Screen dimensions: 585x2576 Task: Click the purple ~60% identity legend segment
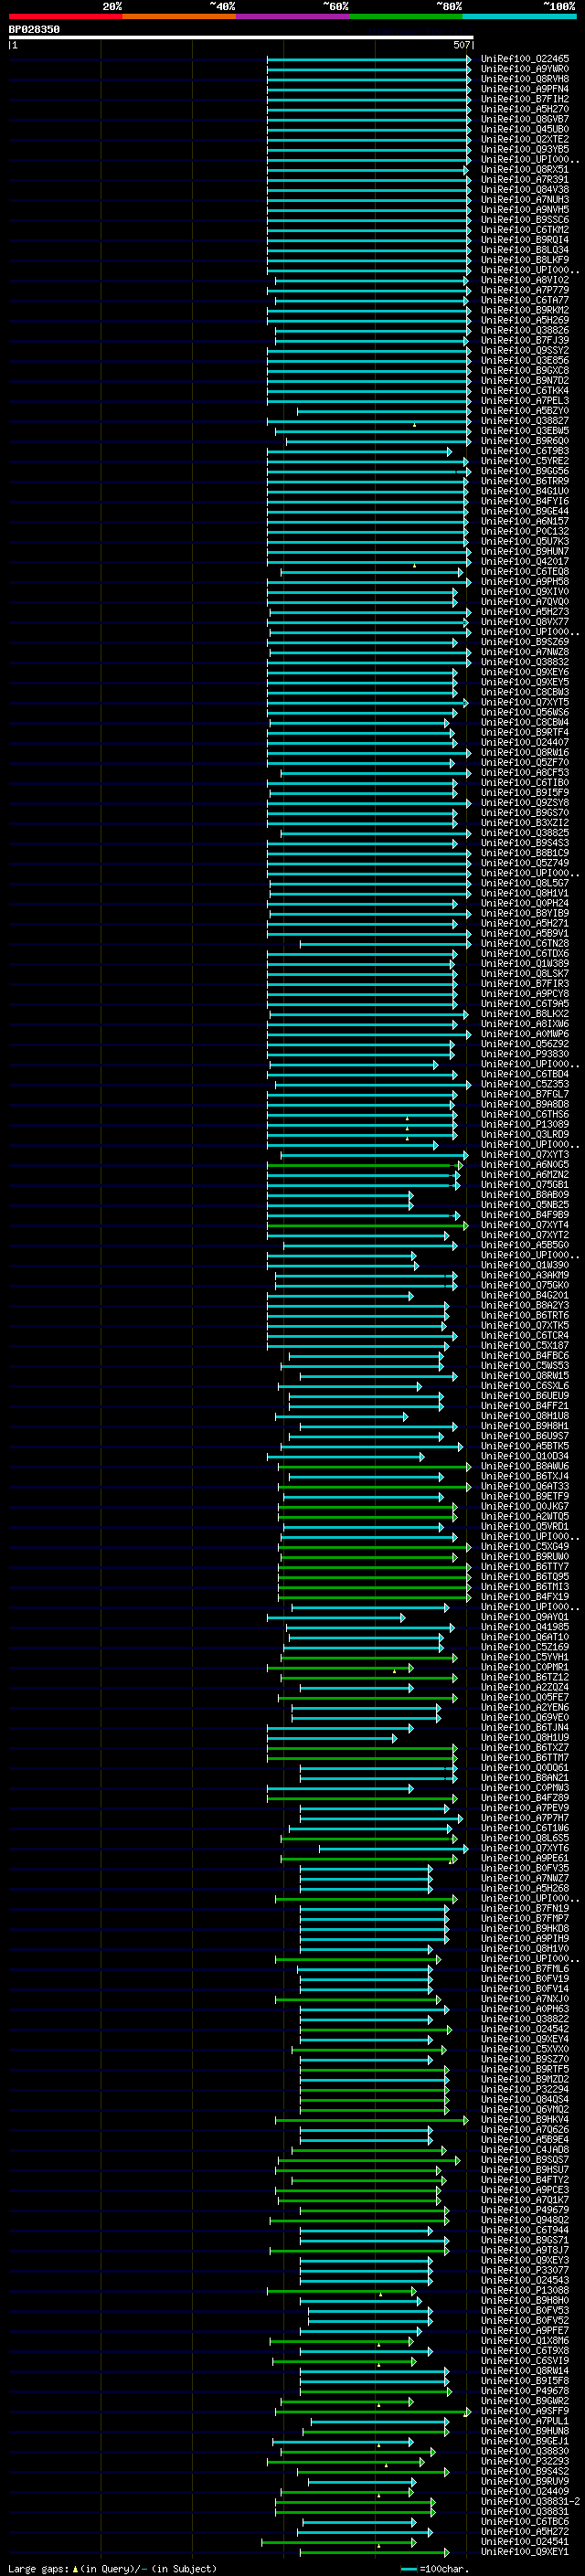(293, 16)
